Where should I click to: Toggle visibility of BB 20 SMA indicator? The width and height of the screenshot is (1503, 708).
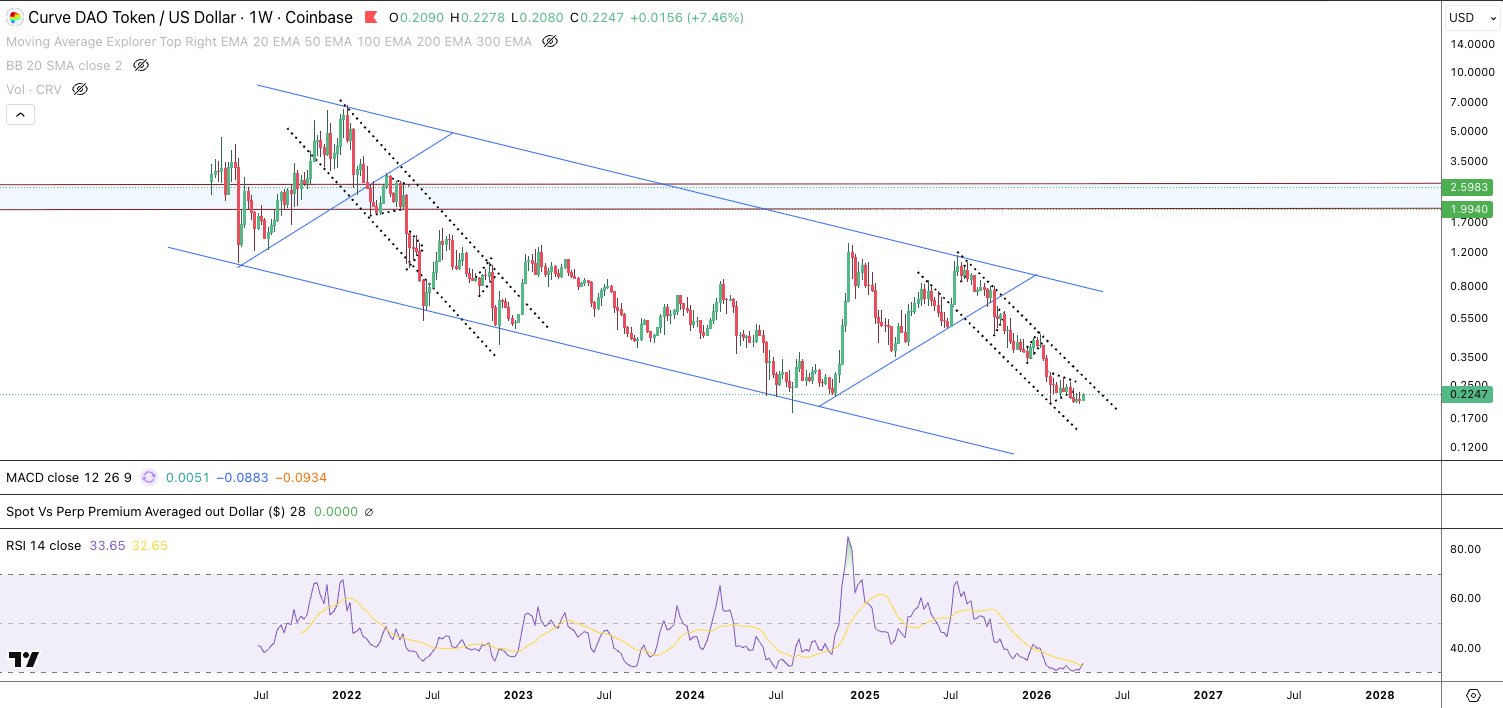pyautogui.click(x=141, y=65)
